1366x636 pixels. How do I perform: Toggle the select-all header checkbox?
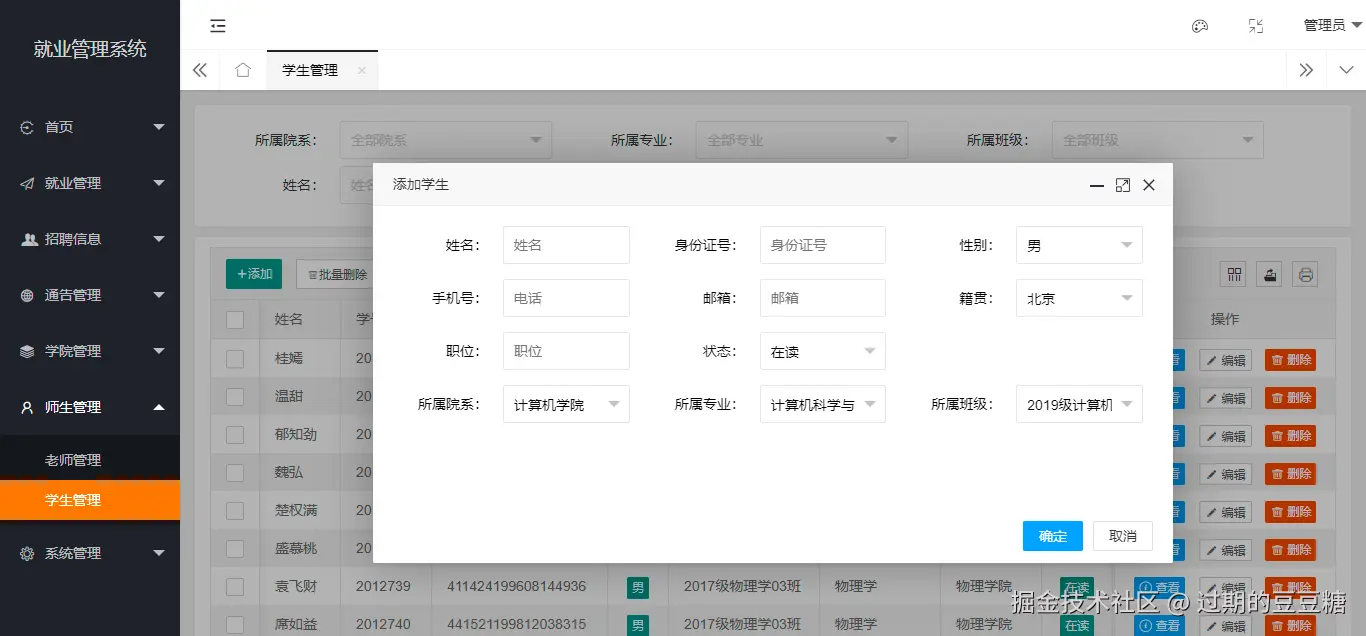pos(235,320)
